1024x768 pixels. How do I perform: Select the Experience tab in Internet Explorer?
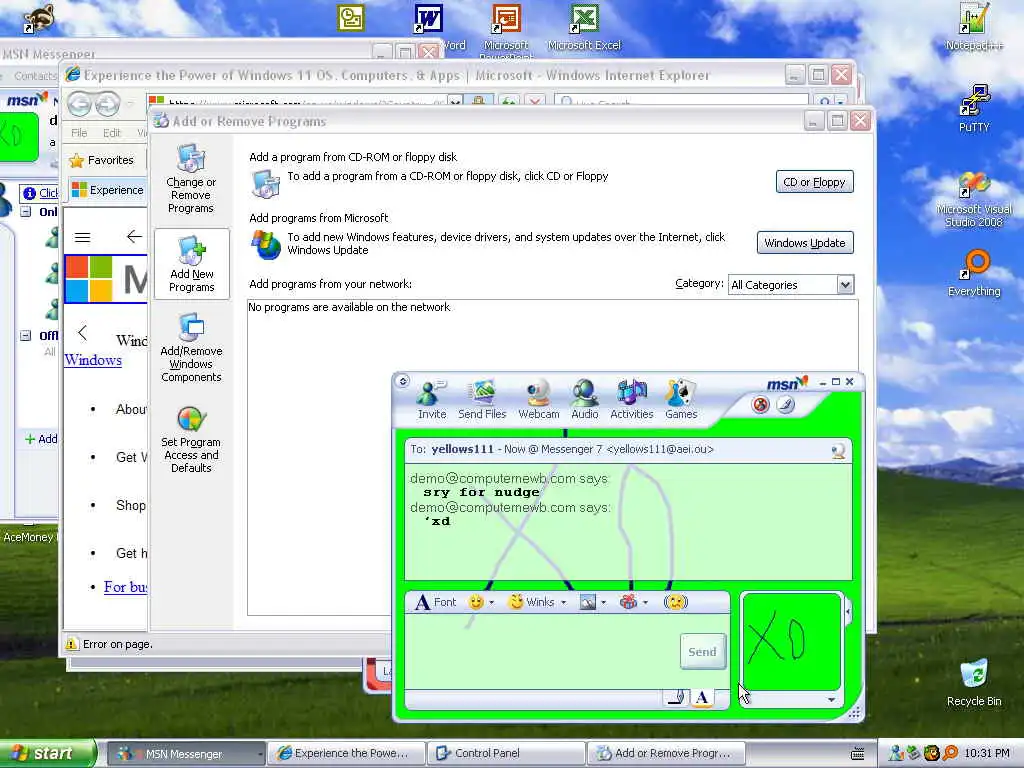[x=108, y=190]
